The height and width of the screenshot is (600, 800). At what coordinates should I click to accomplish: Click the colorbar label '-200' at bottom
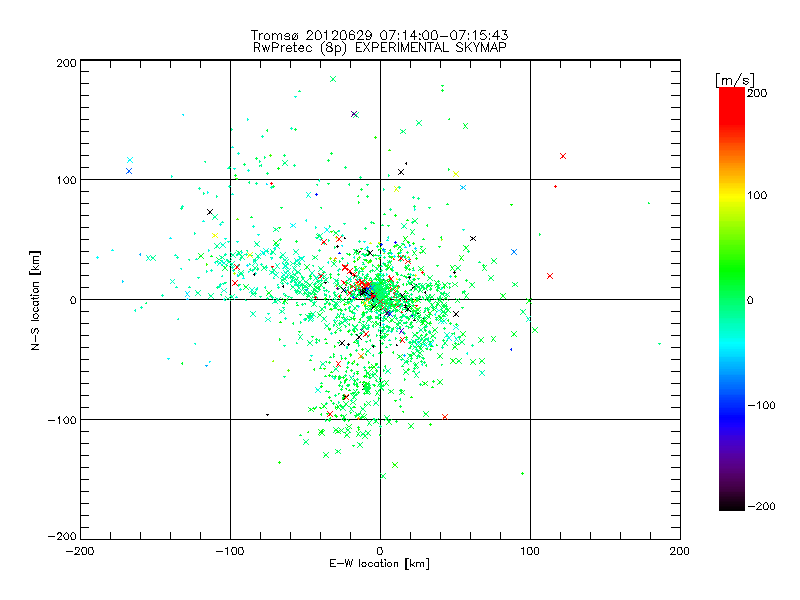[761, 506]
